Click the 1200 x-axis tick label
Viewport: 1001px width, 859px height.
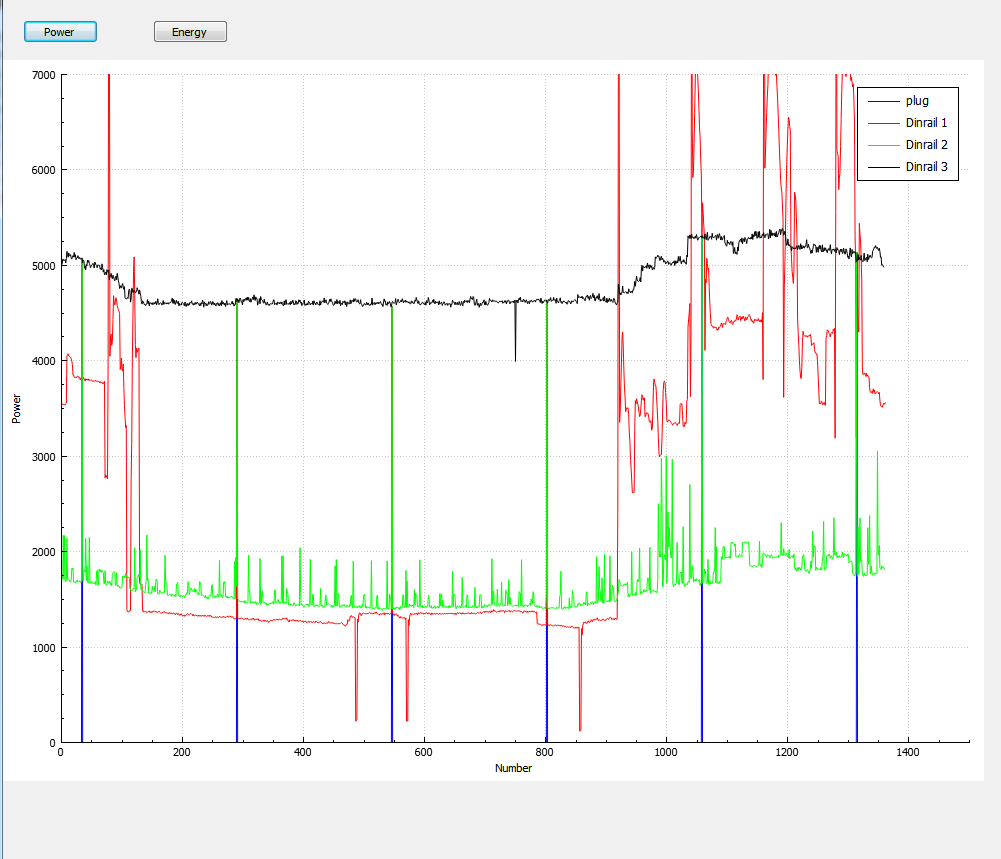786,752
